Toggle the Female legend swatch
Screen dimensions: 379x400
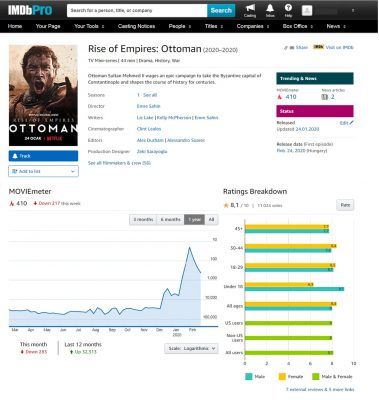click(282, 377)
